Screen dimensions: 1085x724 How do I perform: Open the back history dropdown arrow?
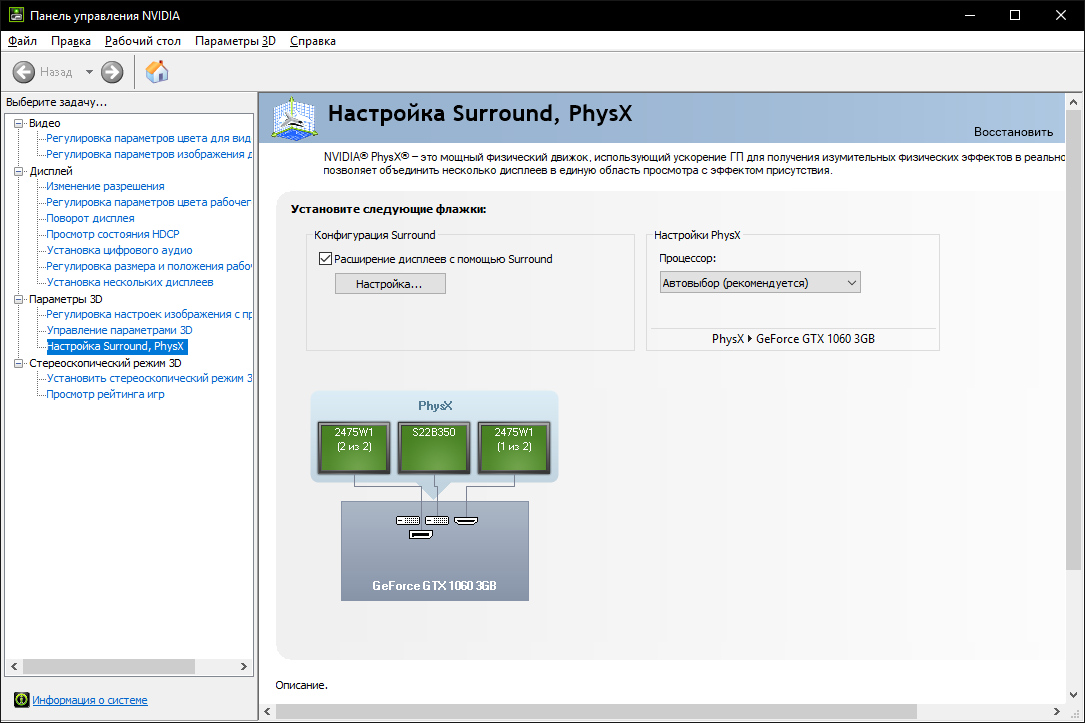89,72
